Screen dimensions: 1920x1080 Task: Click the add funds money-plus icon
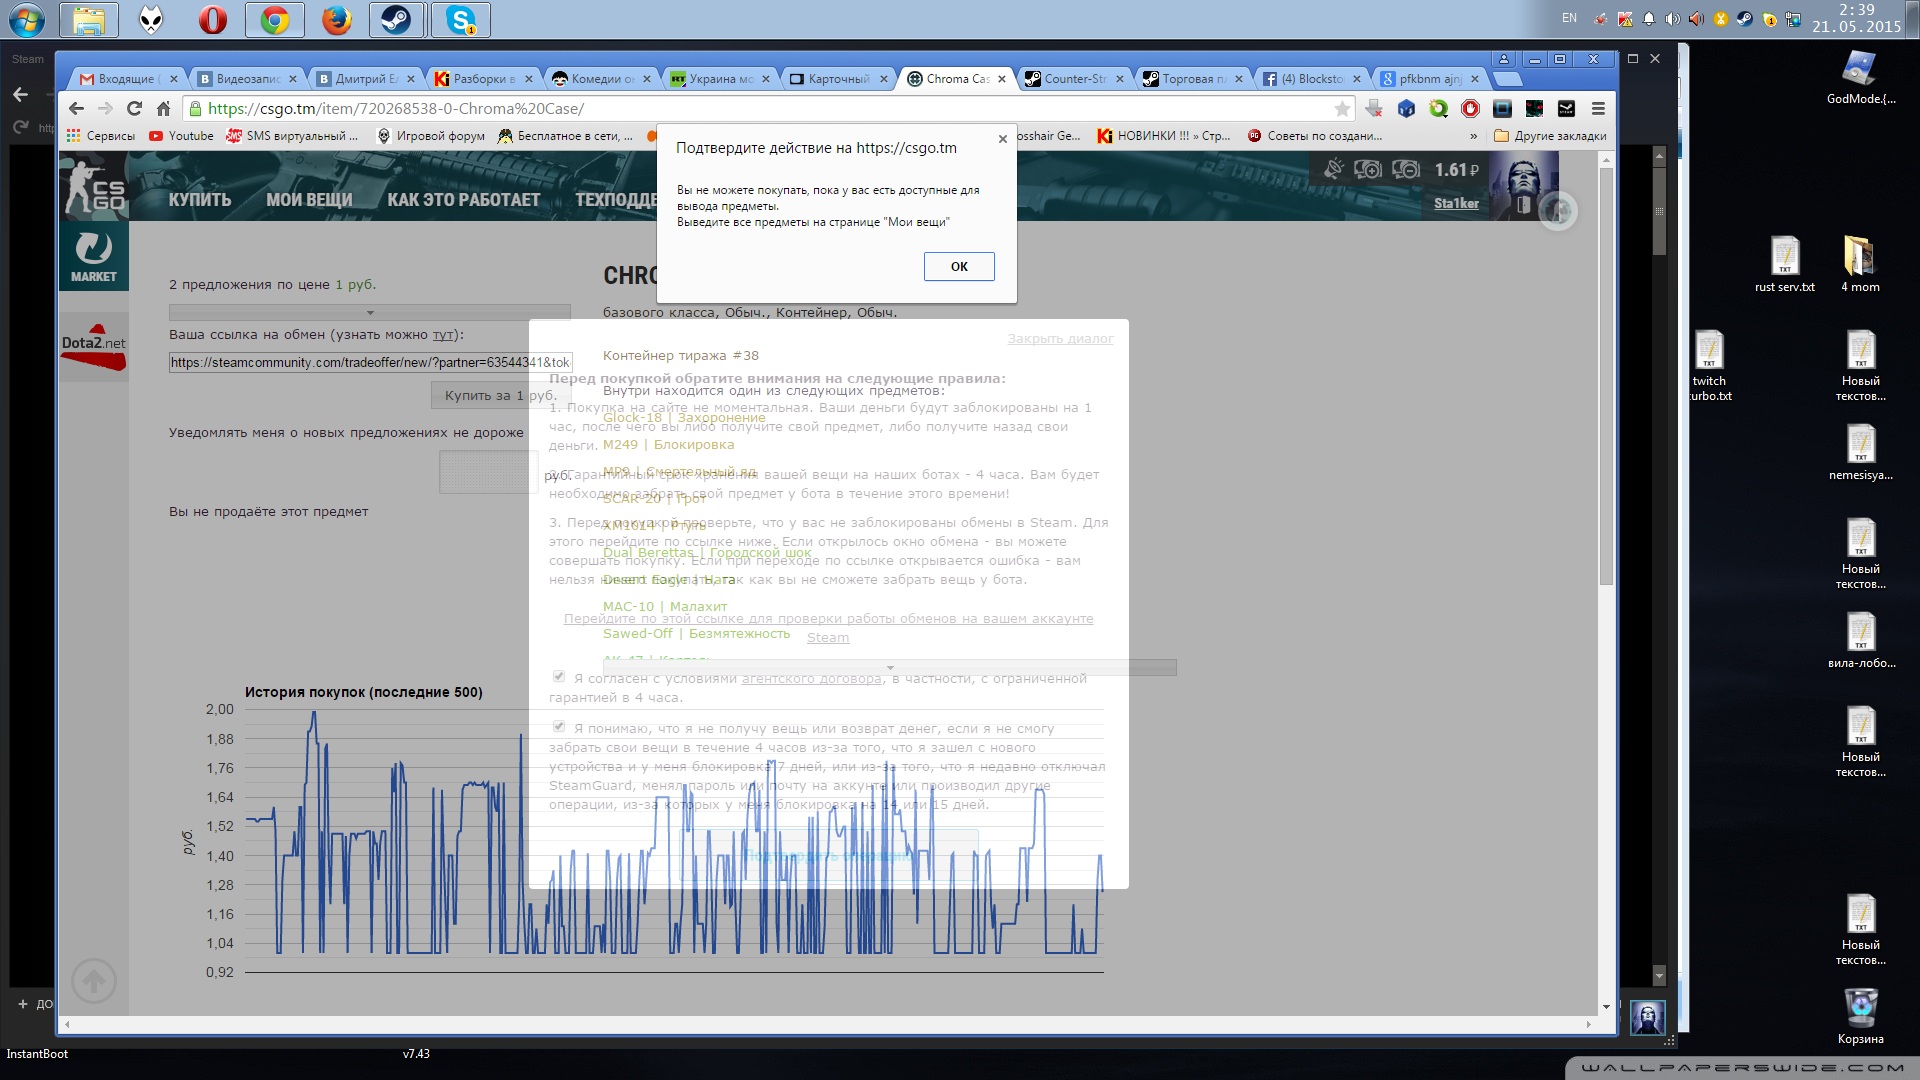pyautogui.click(x=1367, y=170)
